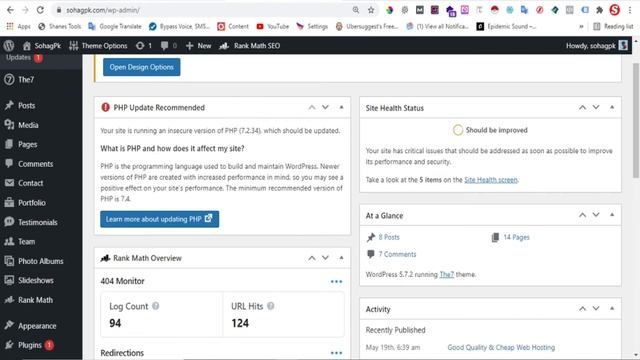
Task: Open the Apps shortcut in bookmarks bar
Action: [x=18, y=27]
